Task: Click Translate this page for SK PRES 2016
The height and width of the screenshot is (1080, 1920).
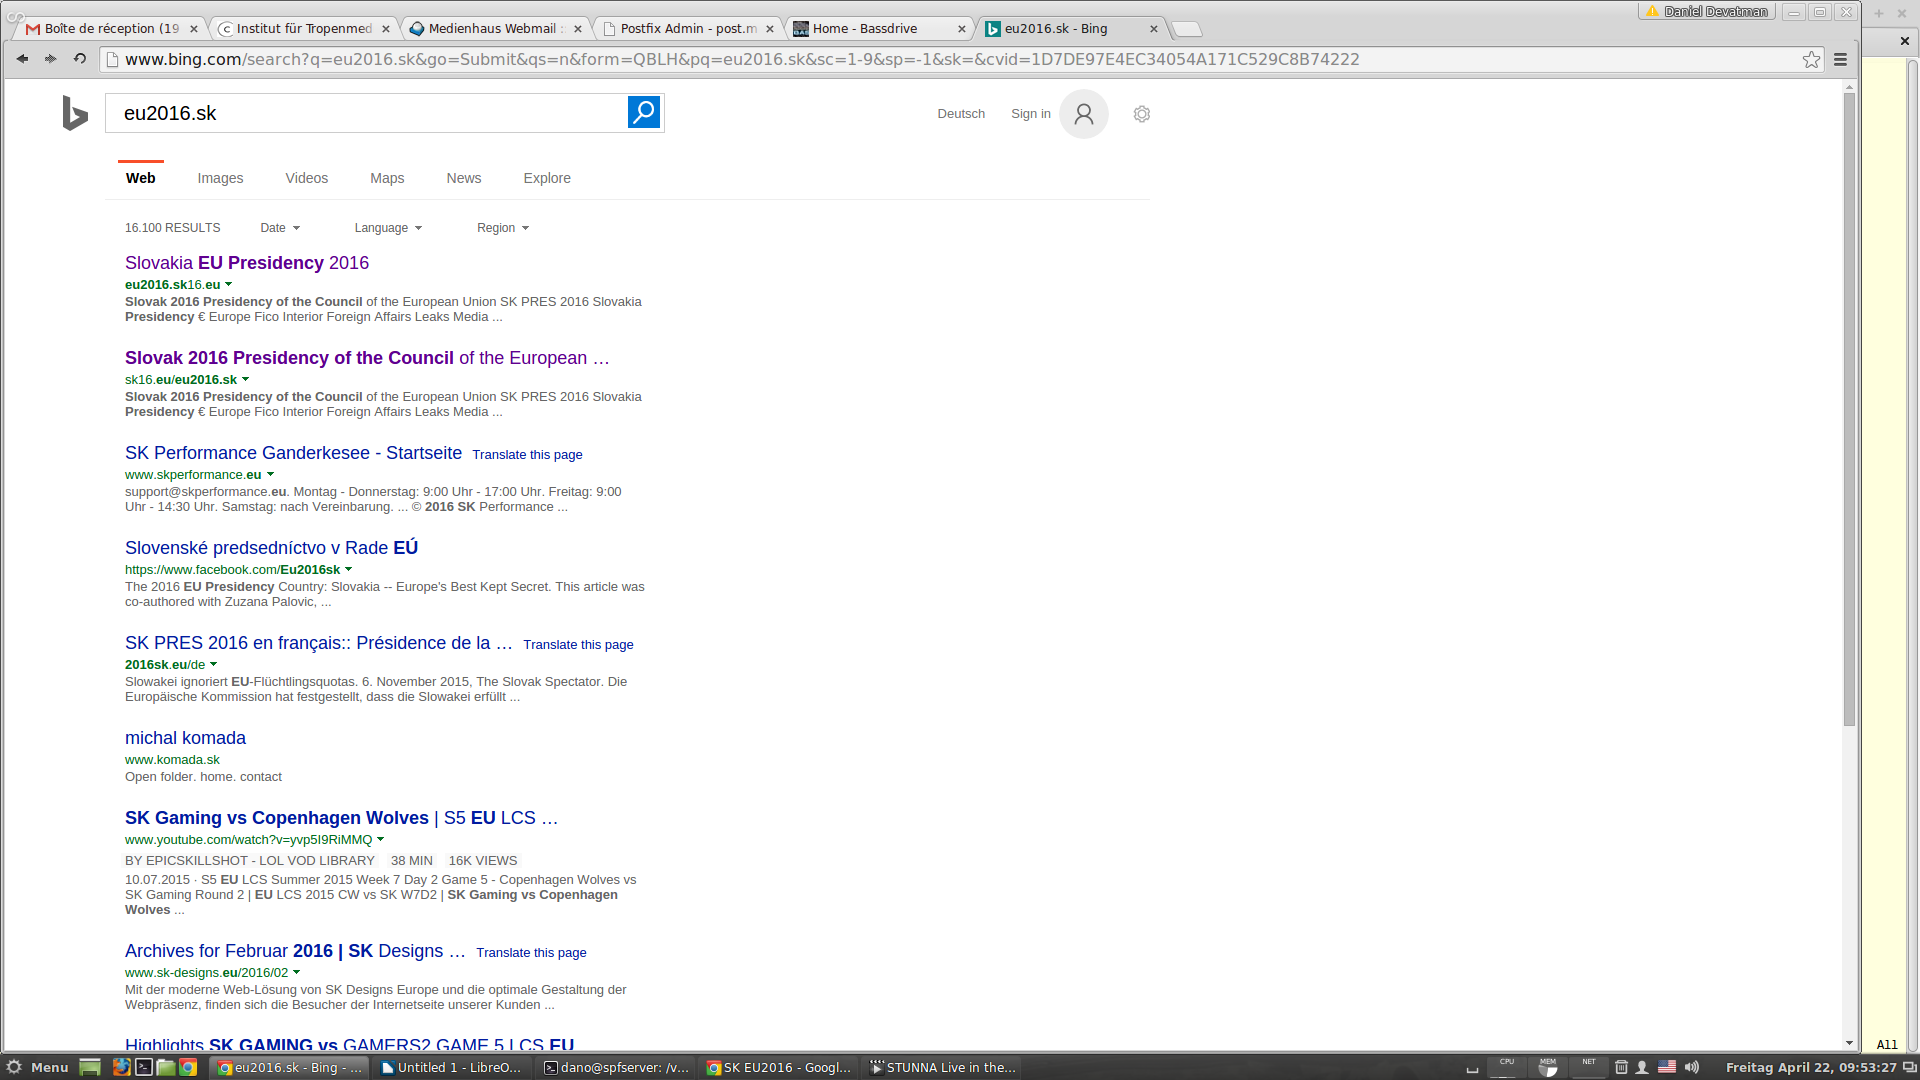Action: click(578, 645)
